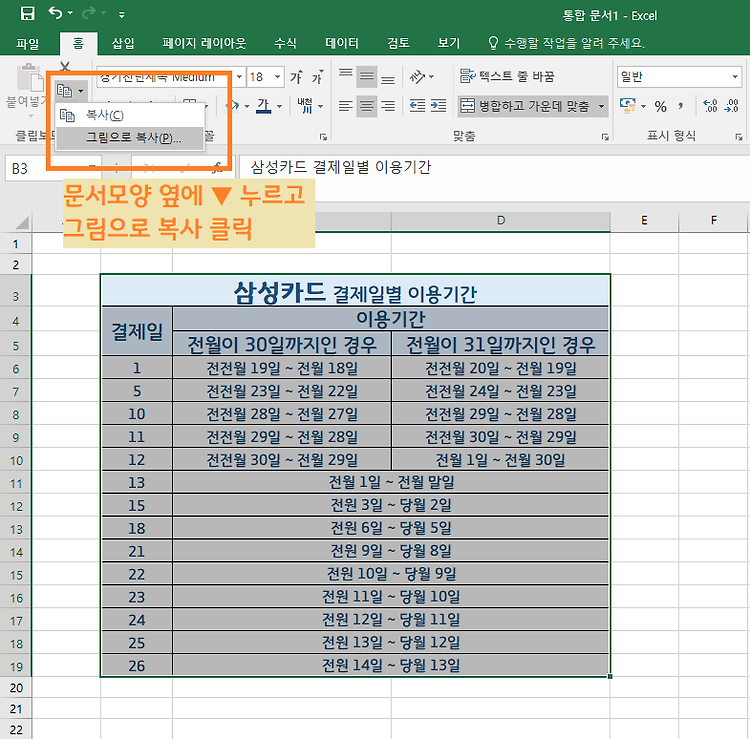
Task: Select column E header
Action: 644,221
